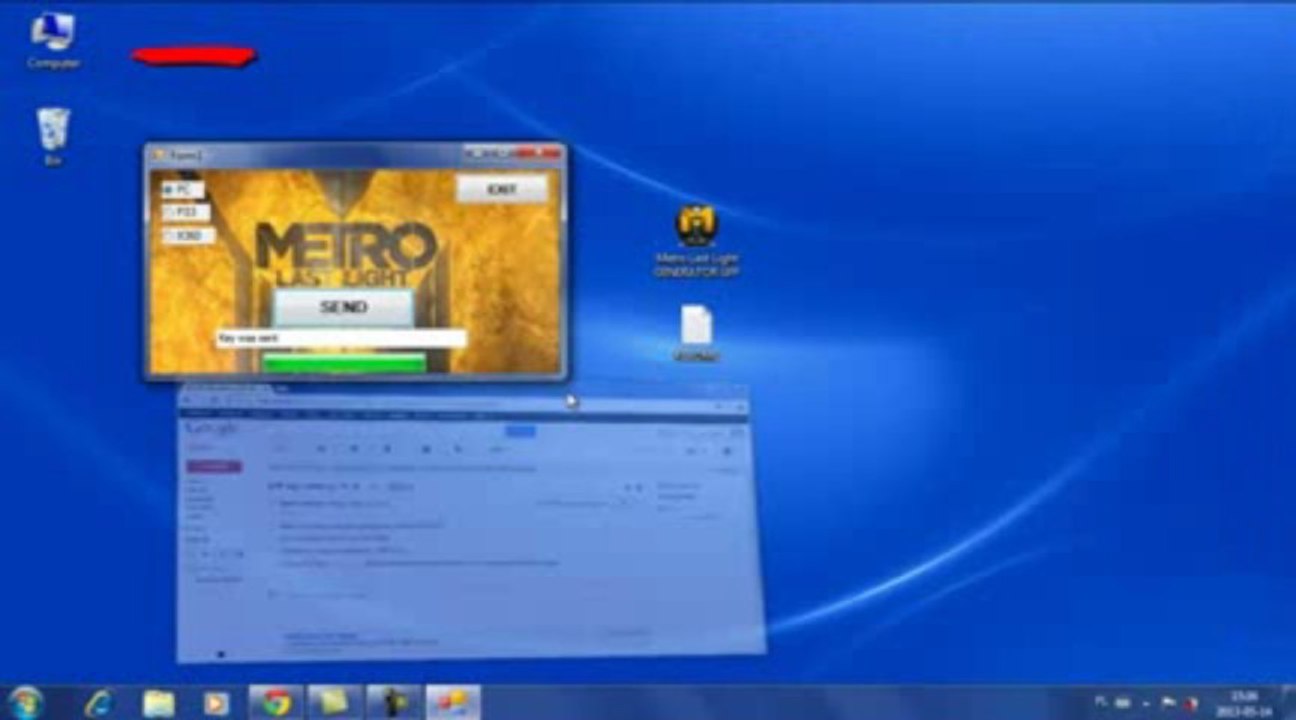Click the SEND button
This screenshot has width=1296, height=720.
point(343,307)
